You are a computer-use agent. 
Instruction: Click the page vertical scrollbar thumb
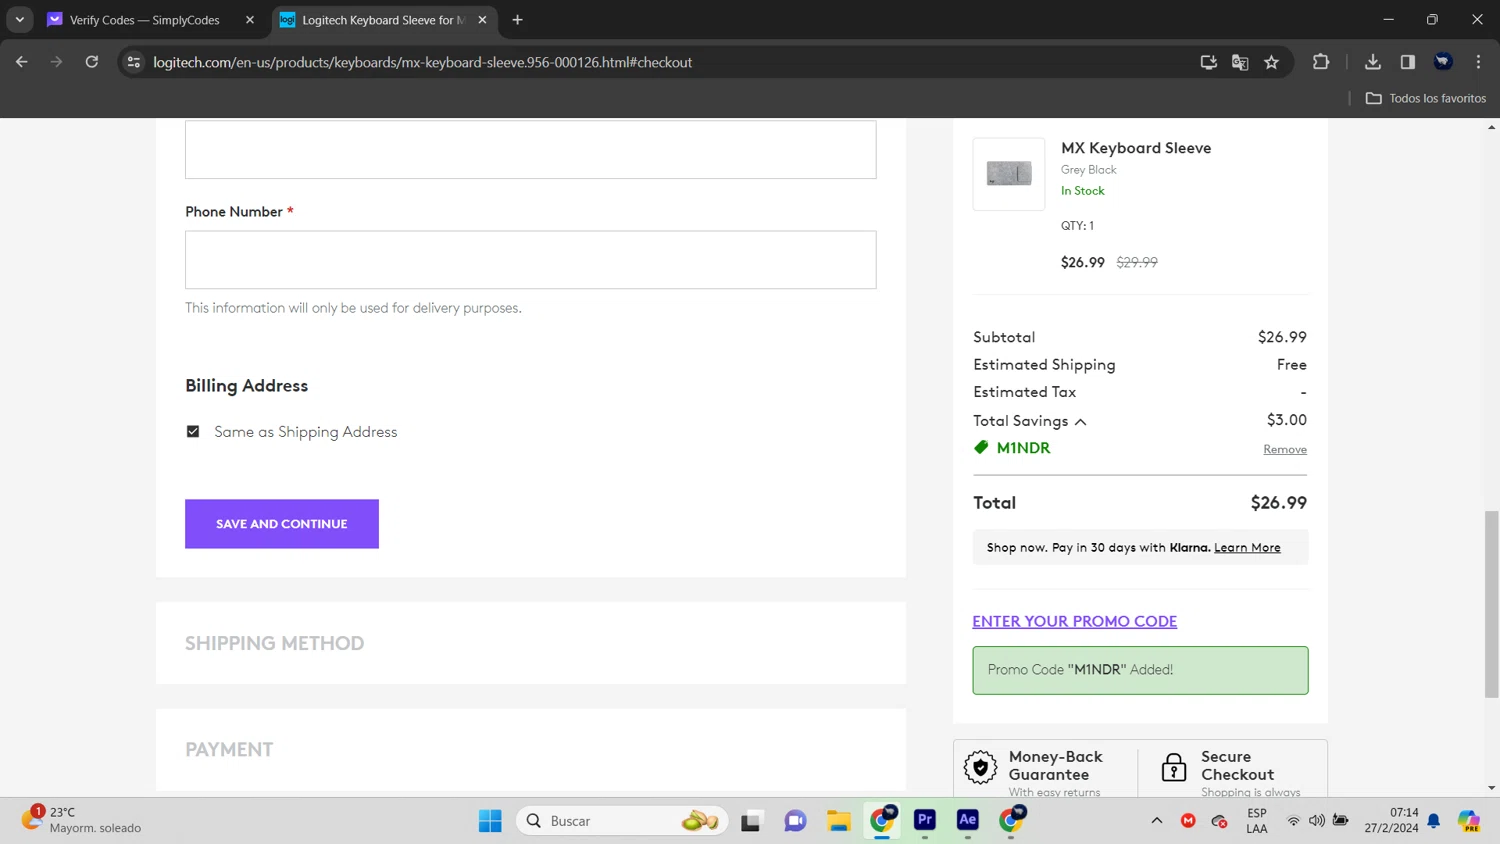tap(1492, 604)
